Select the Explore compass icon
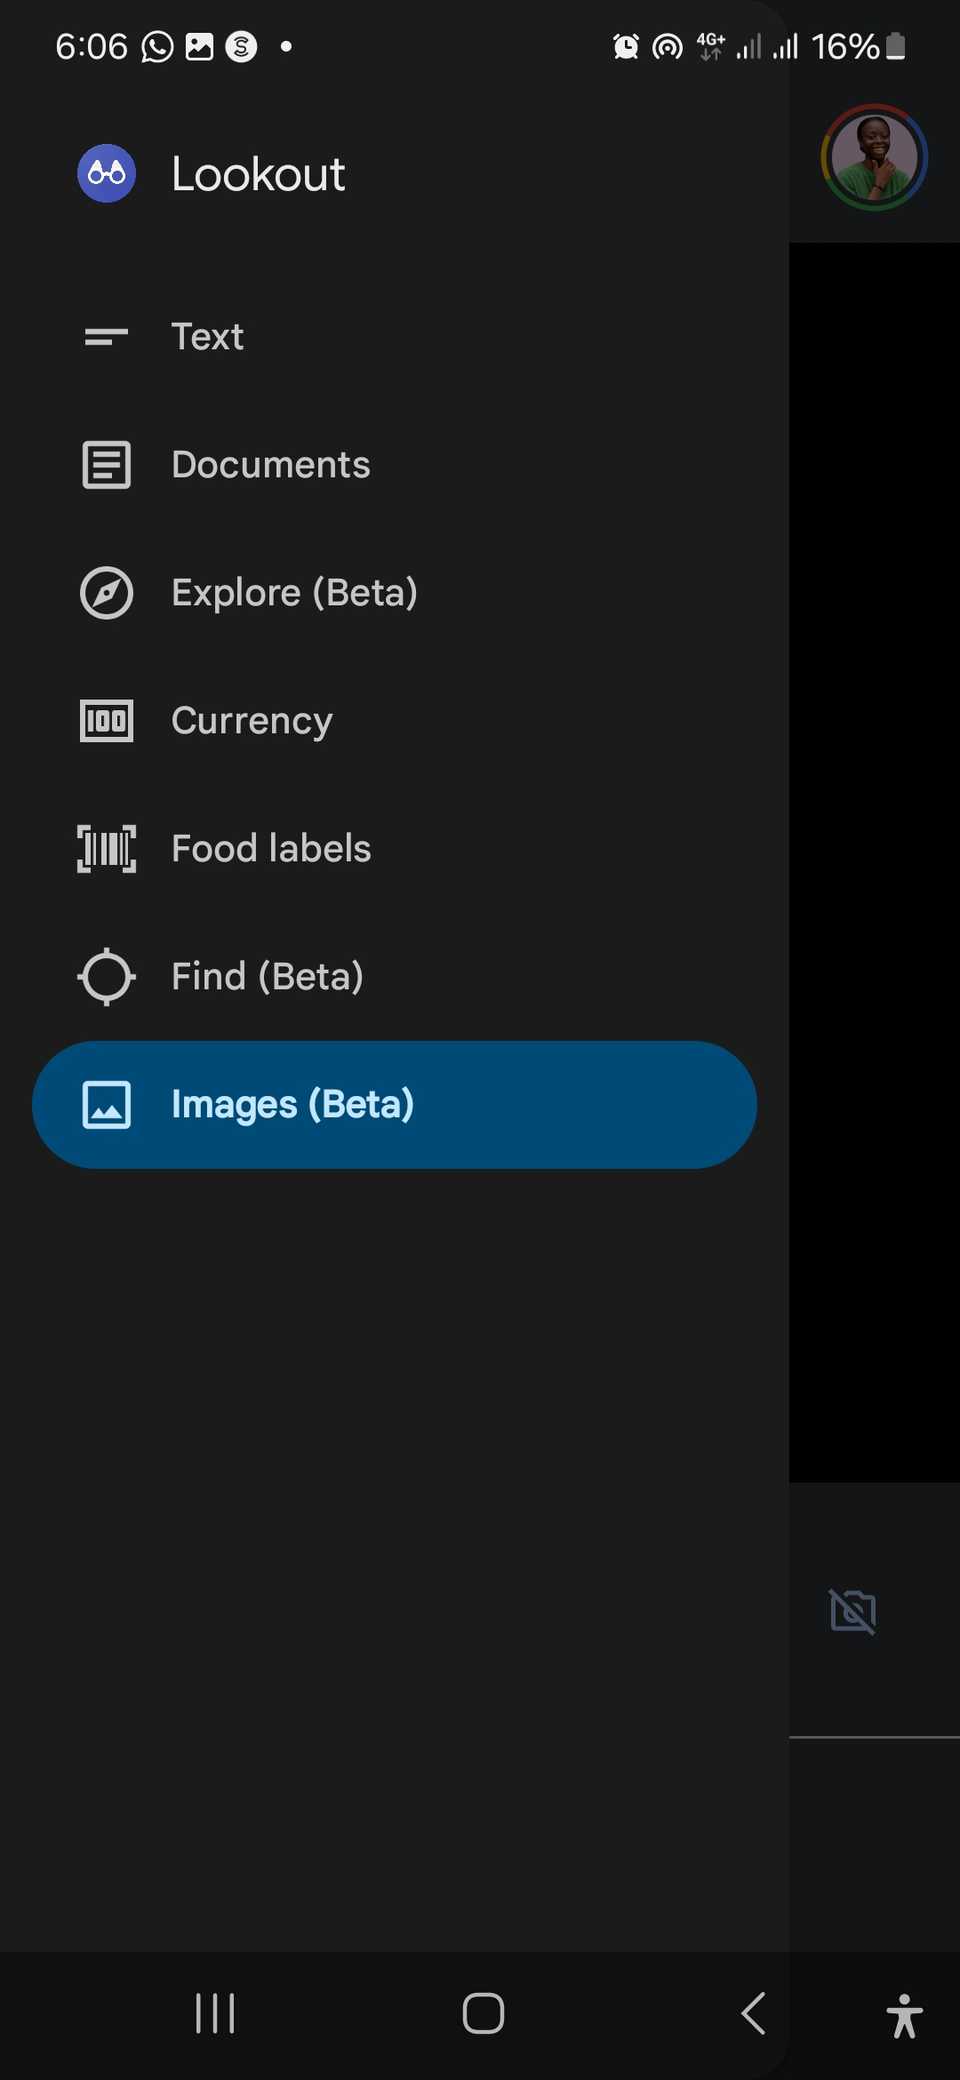The image size is (960, 2080). 105,592
